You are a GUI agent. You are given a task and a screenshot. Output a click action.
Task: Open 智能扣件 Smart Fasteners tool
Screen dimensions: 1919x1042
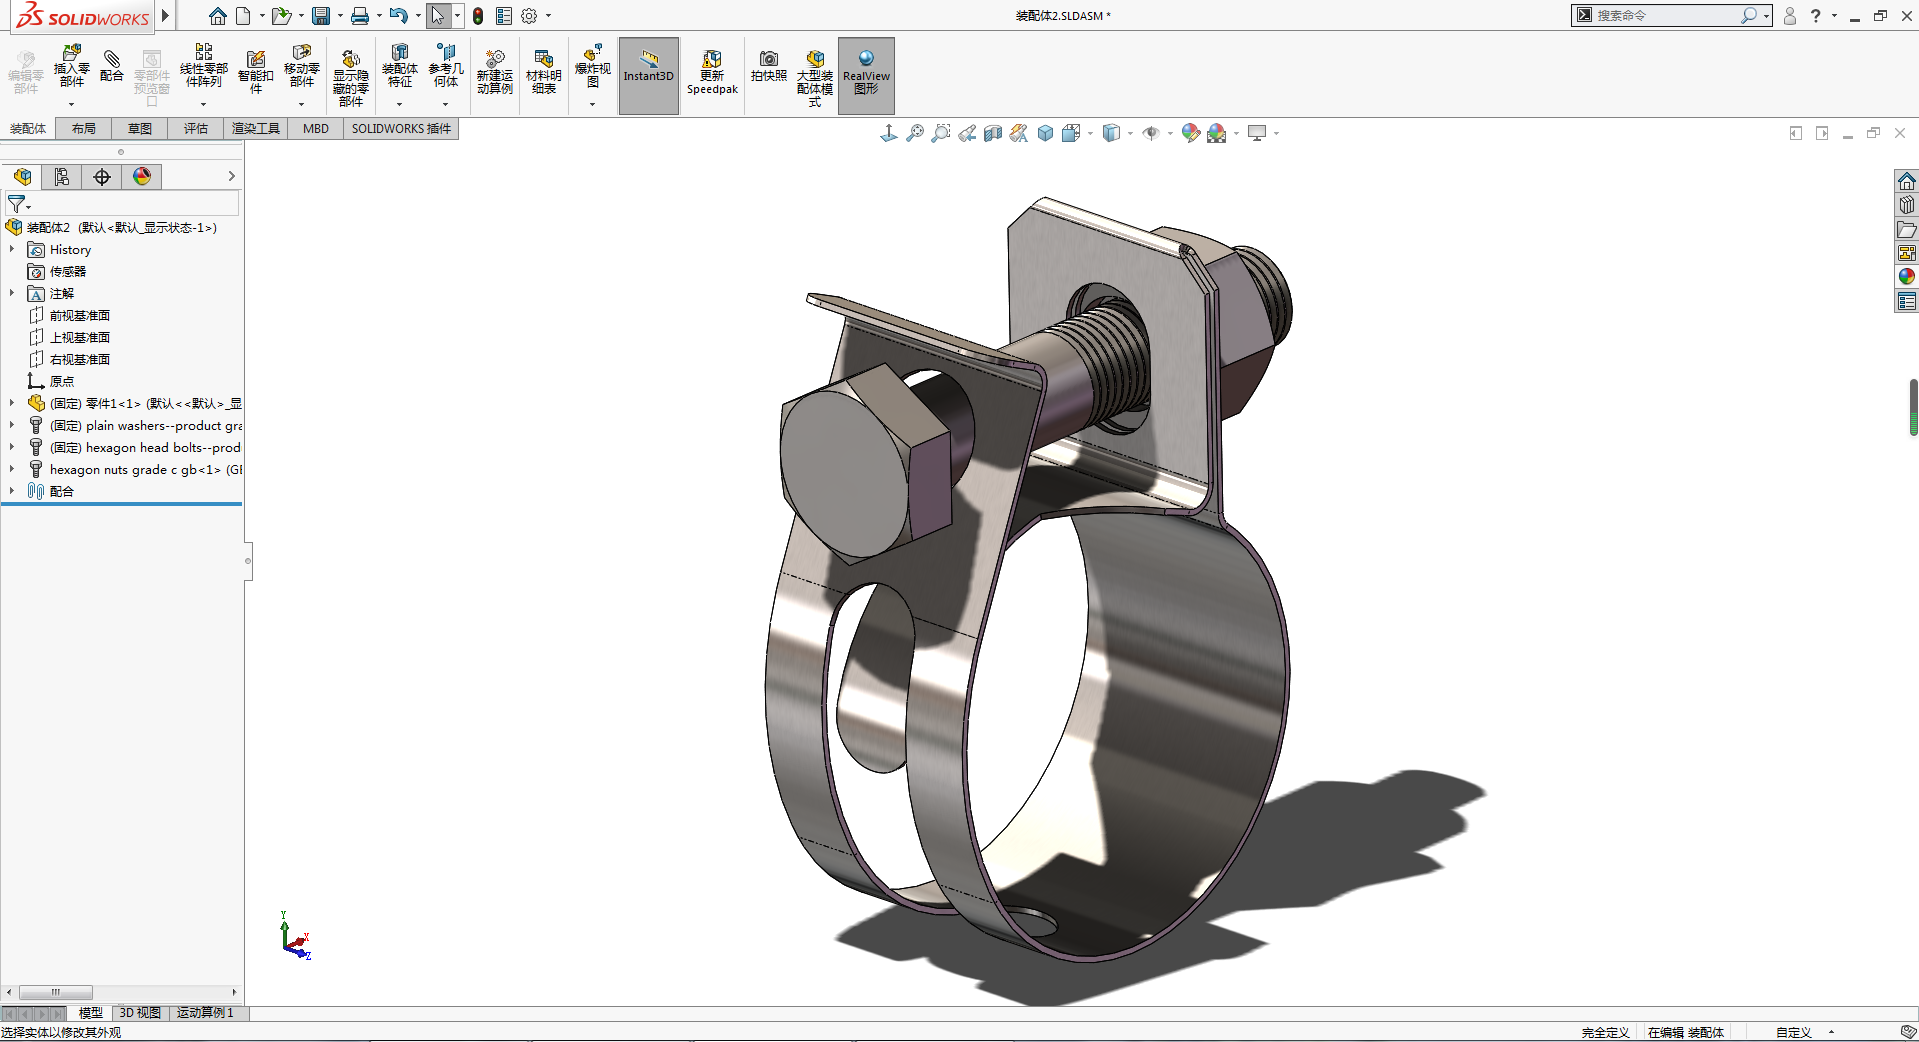tap(256, 72)
